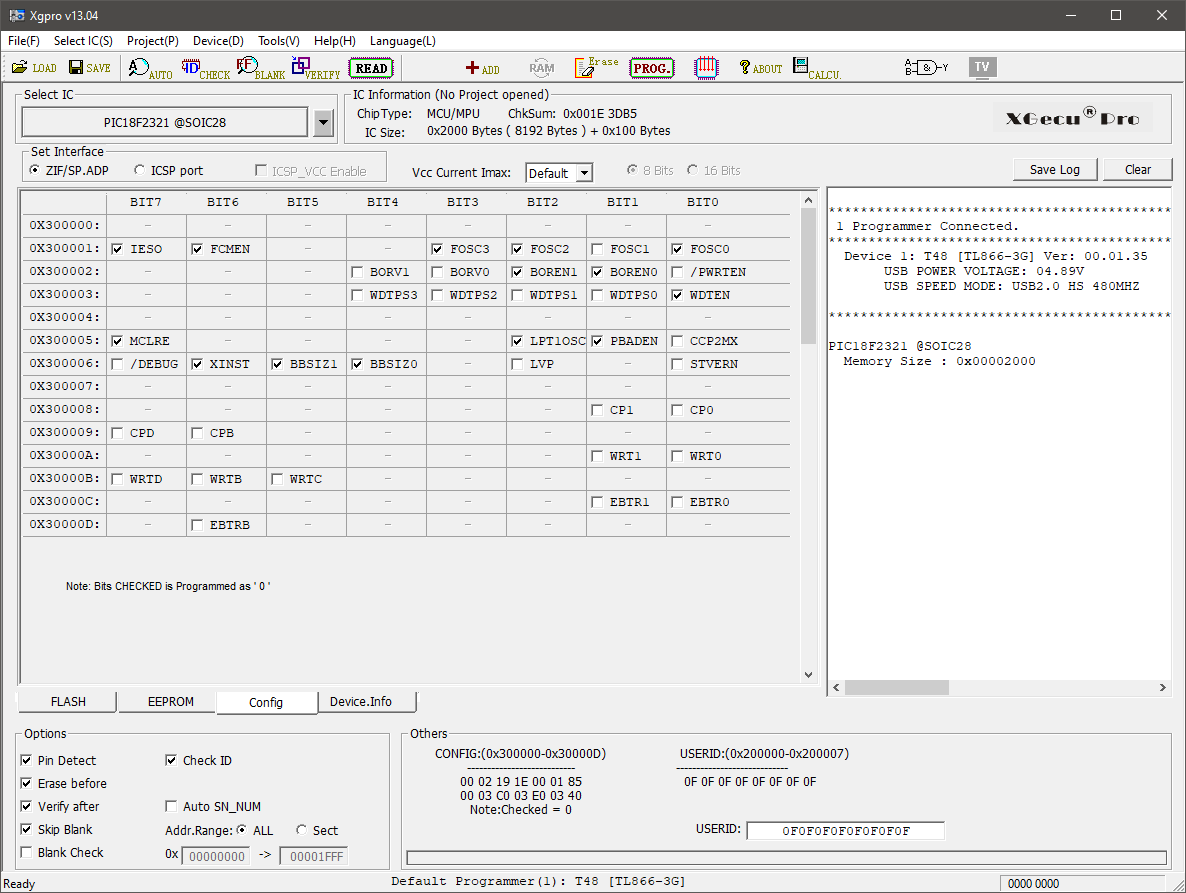Click the Save Log button
The image size is (1186, 893).
[1054, 169]
